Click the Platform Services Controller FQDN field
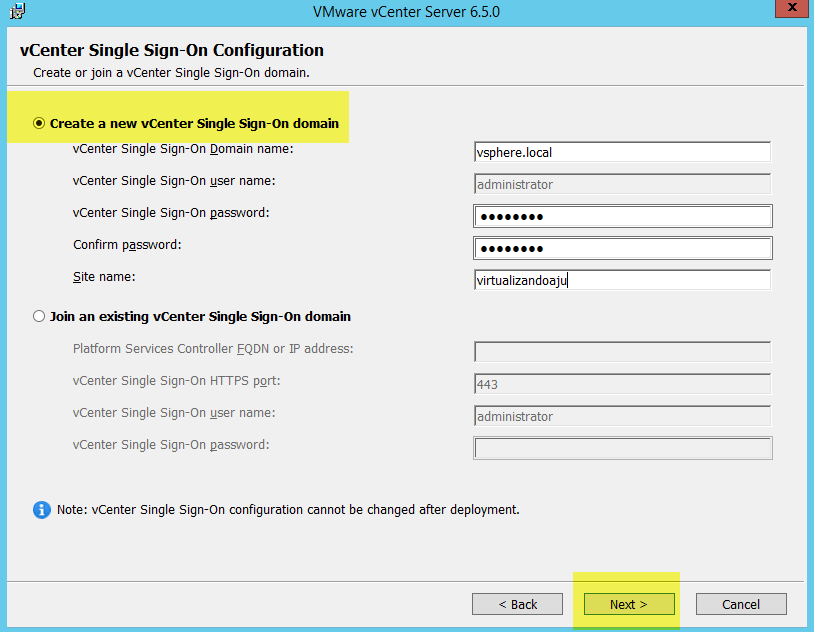814x632 pixels. point(621,352)
